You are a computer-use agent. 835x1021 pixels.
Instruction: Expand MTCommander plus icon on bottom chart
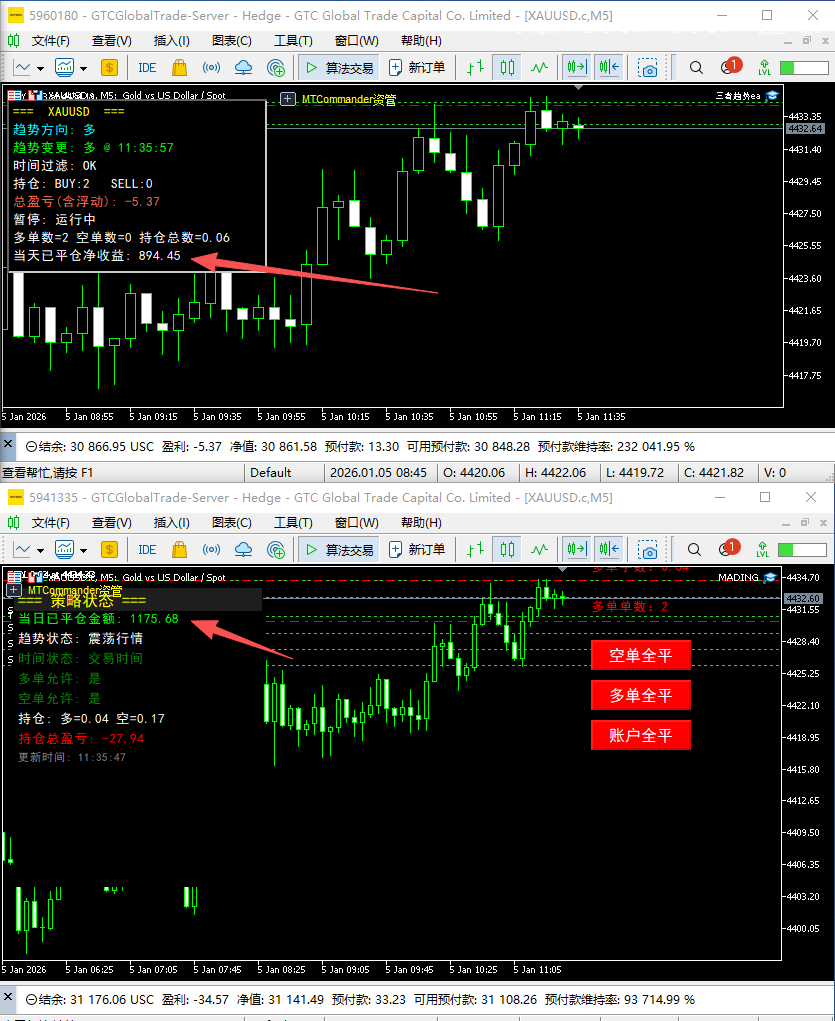tap(13, 589)
